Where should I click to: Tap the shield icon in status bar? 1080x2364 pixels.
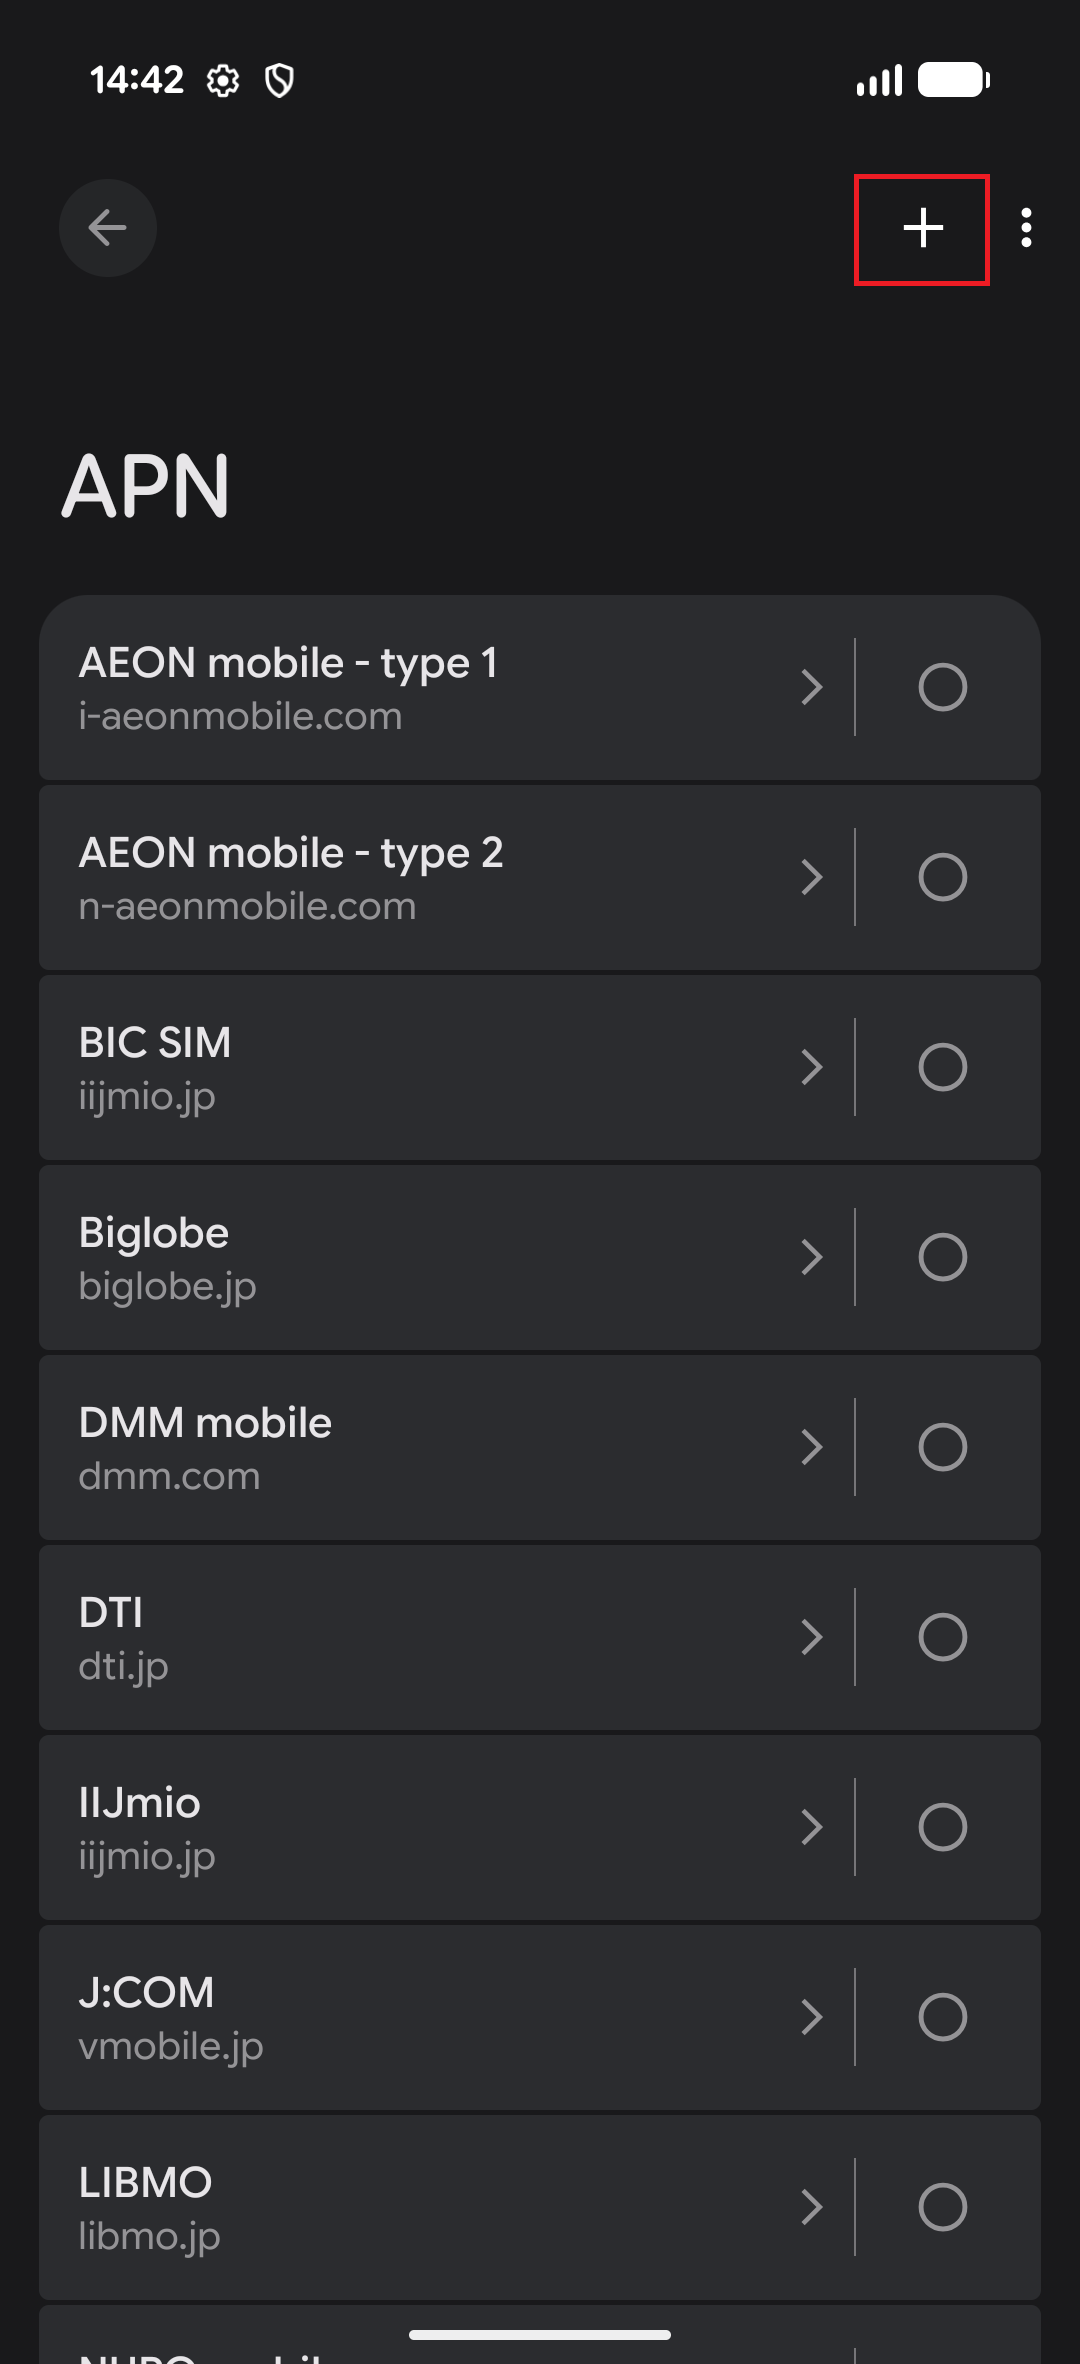point(279,80)
